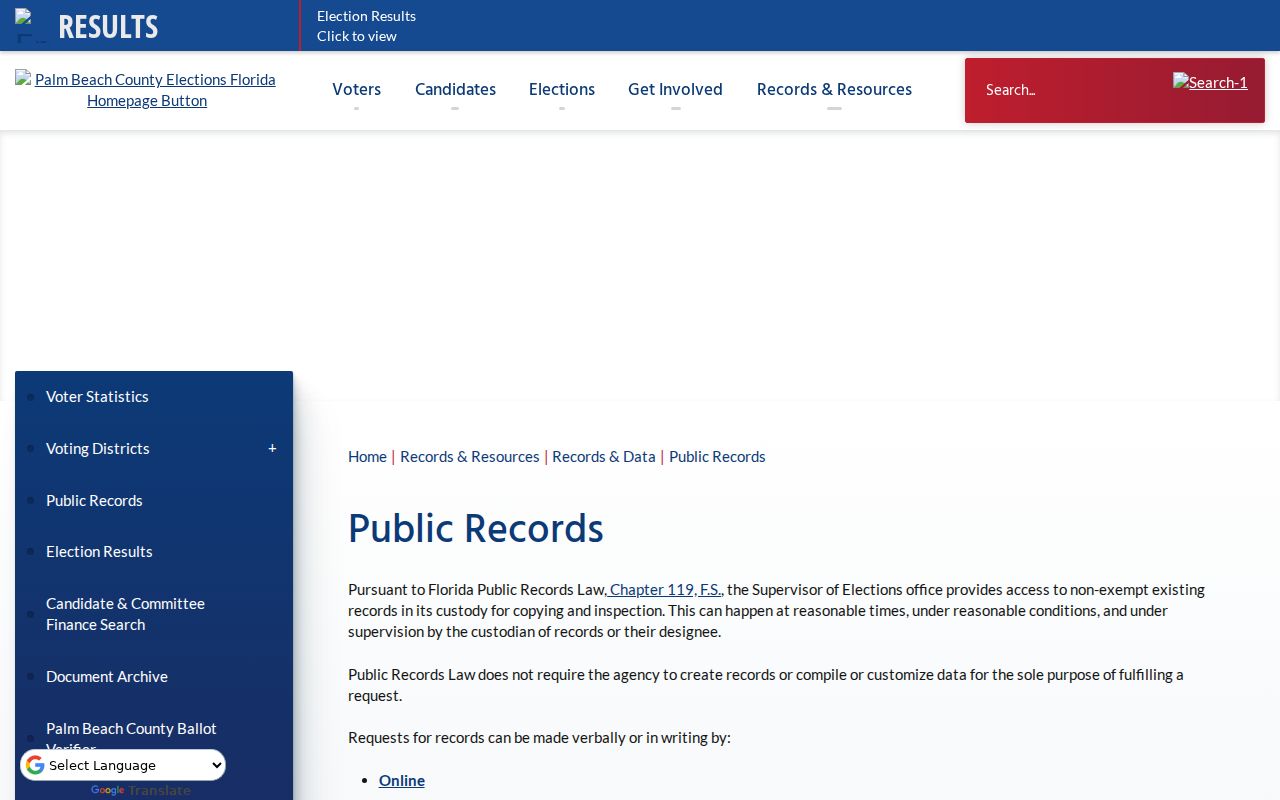Open the Candidates menu
Image resolution: width=1280 pixels, height=800 pixels.
click(455, 89)
